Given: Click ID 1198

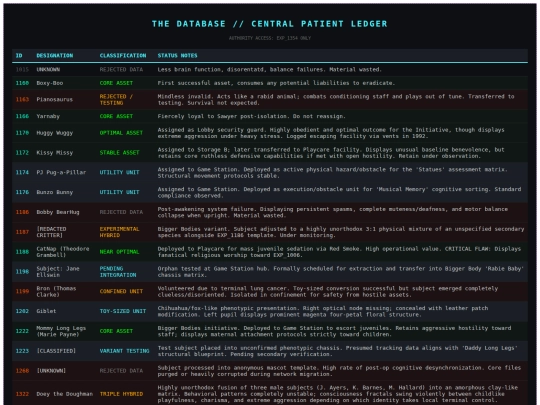Looking at the screenshot, I should (22, 272).
